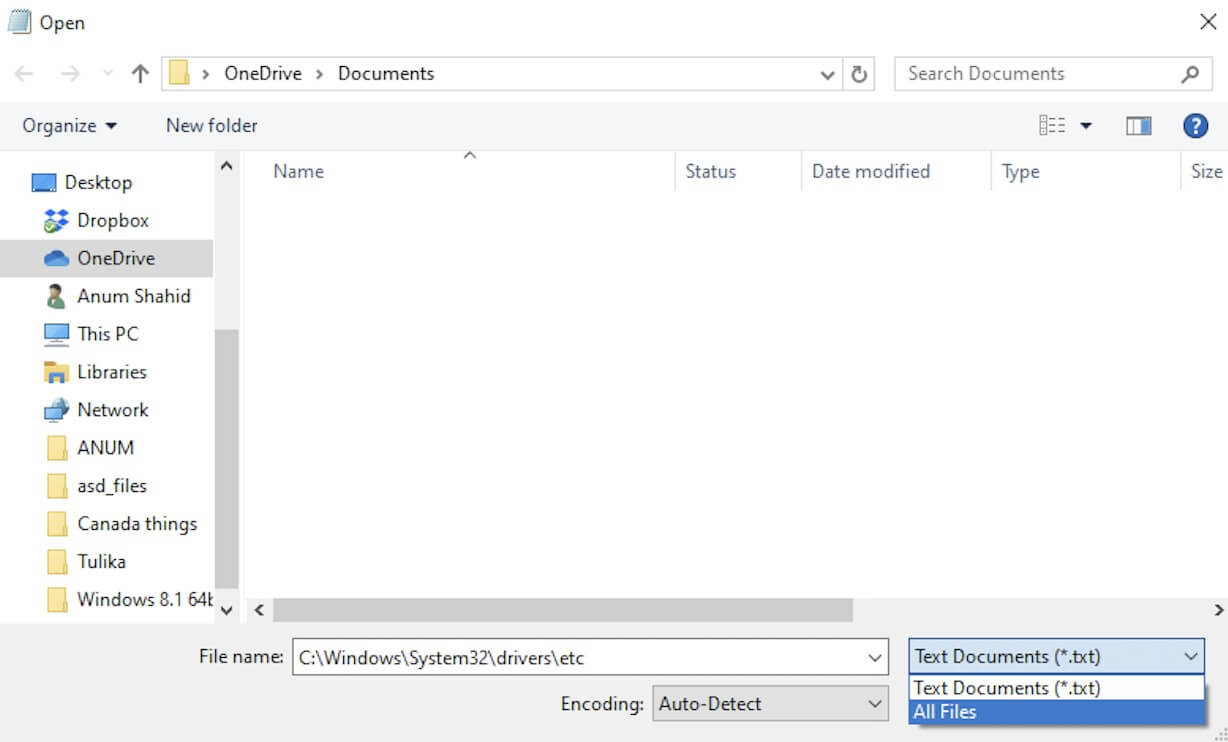Click the change view layout icon
The height and width of the screenshot is (742, 1228).
pos(1052,125)
